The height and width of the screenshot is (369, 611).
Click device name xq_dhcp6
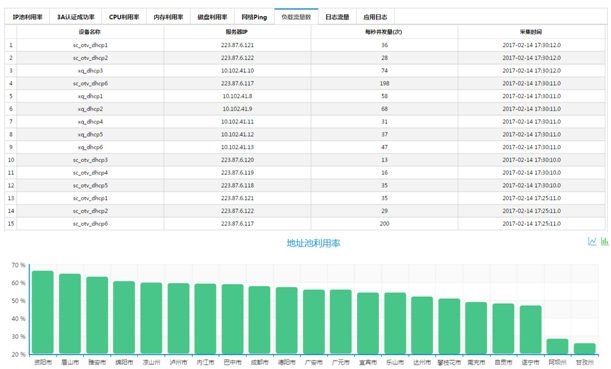[90, 147]
